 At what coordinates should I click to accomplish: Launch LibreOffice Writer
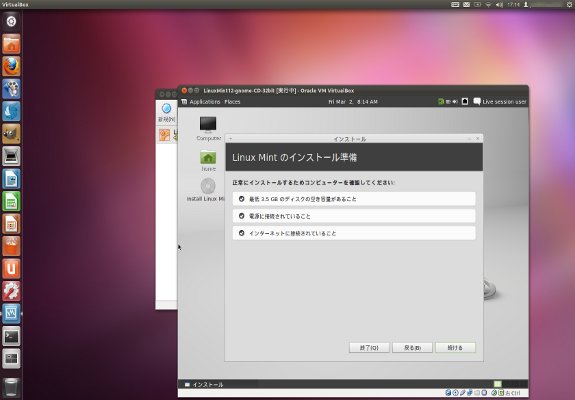[x=11, y=179]
